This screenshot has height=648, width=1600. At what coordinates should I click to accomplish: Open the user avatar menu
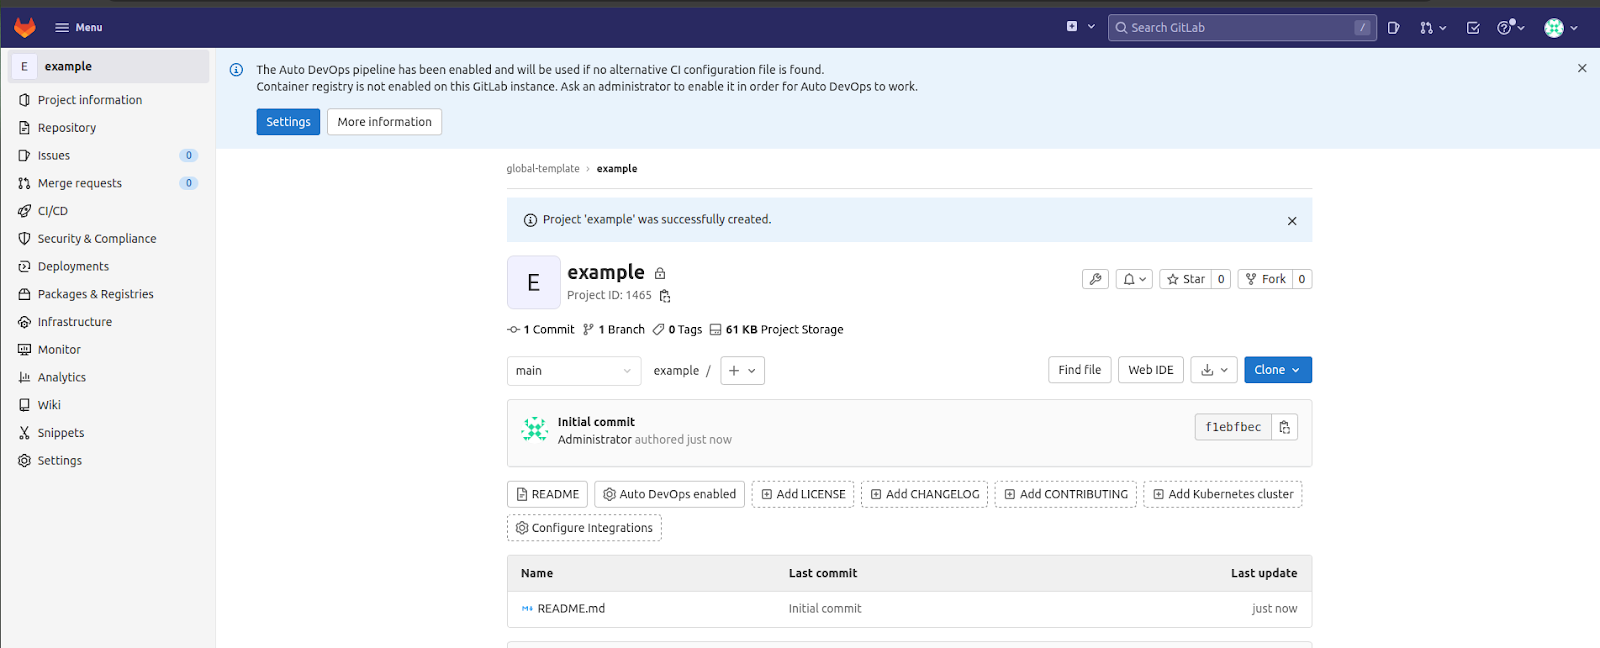click(x=1561, y=28)
